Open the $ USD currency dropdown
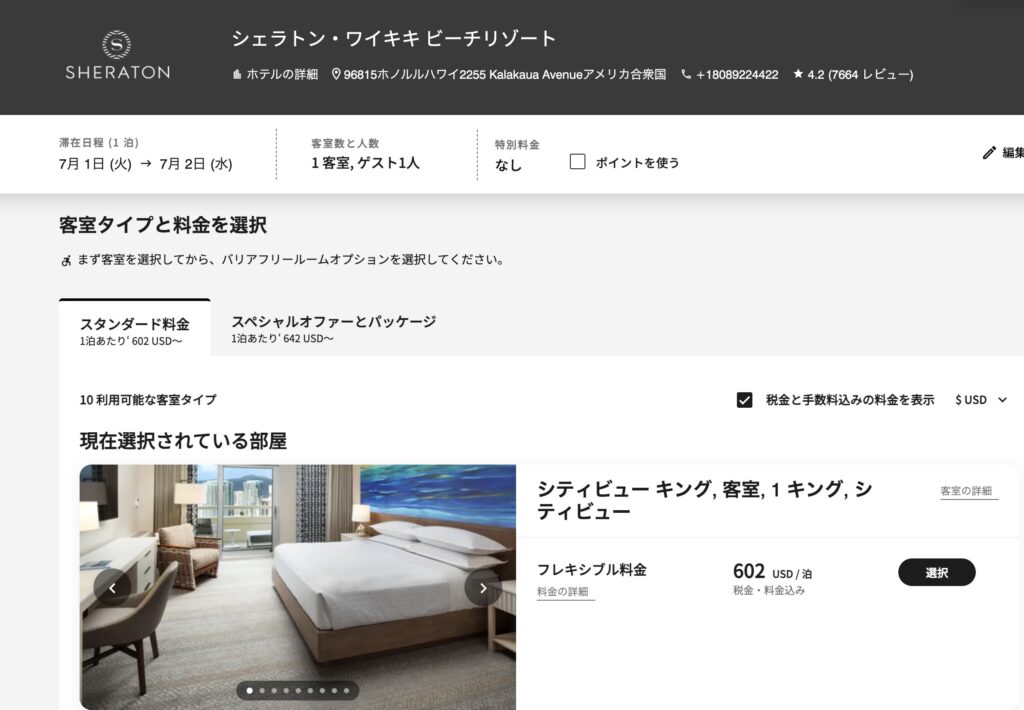 point(981,400)
